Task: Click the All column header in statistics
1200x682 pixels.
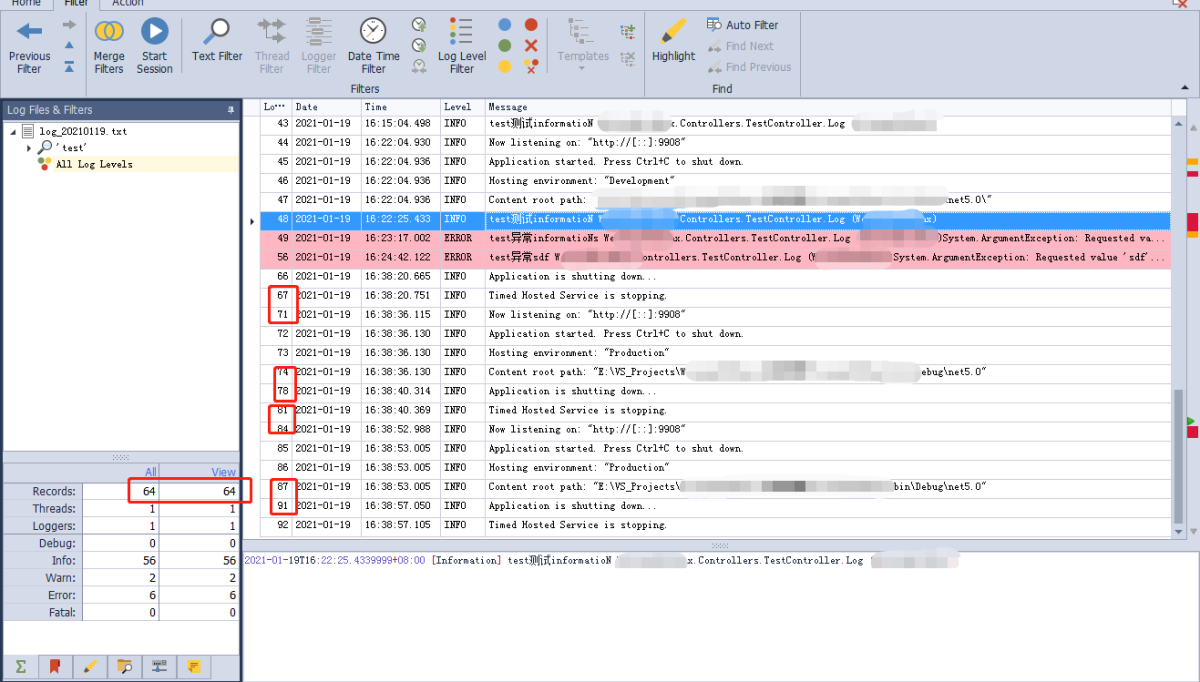Action: pyautogui.click(x=120, y=472)
